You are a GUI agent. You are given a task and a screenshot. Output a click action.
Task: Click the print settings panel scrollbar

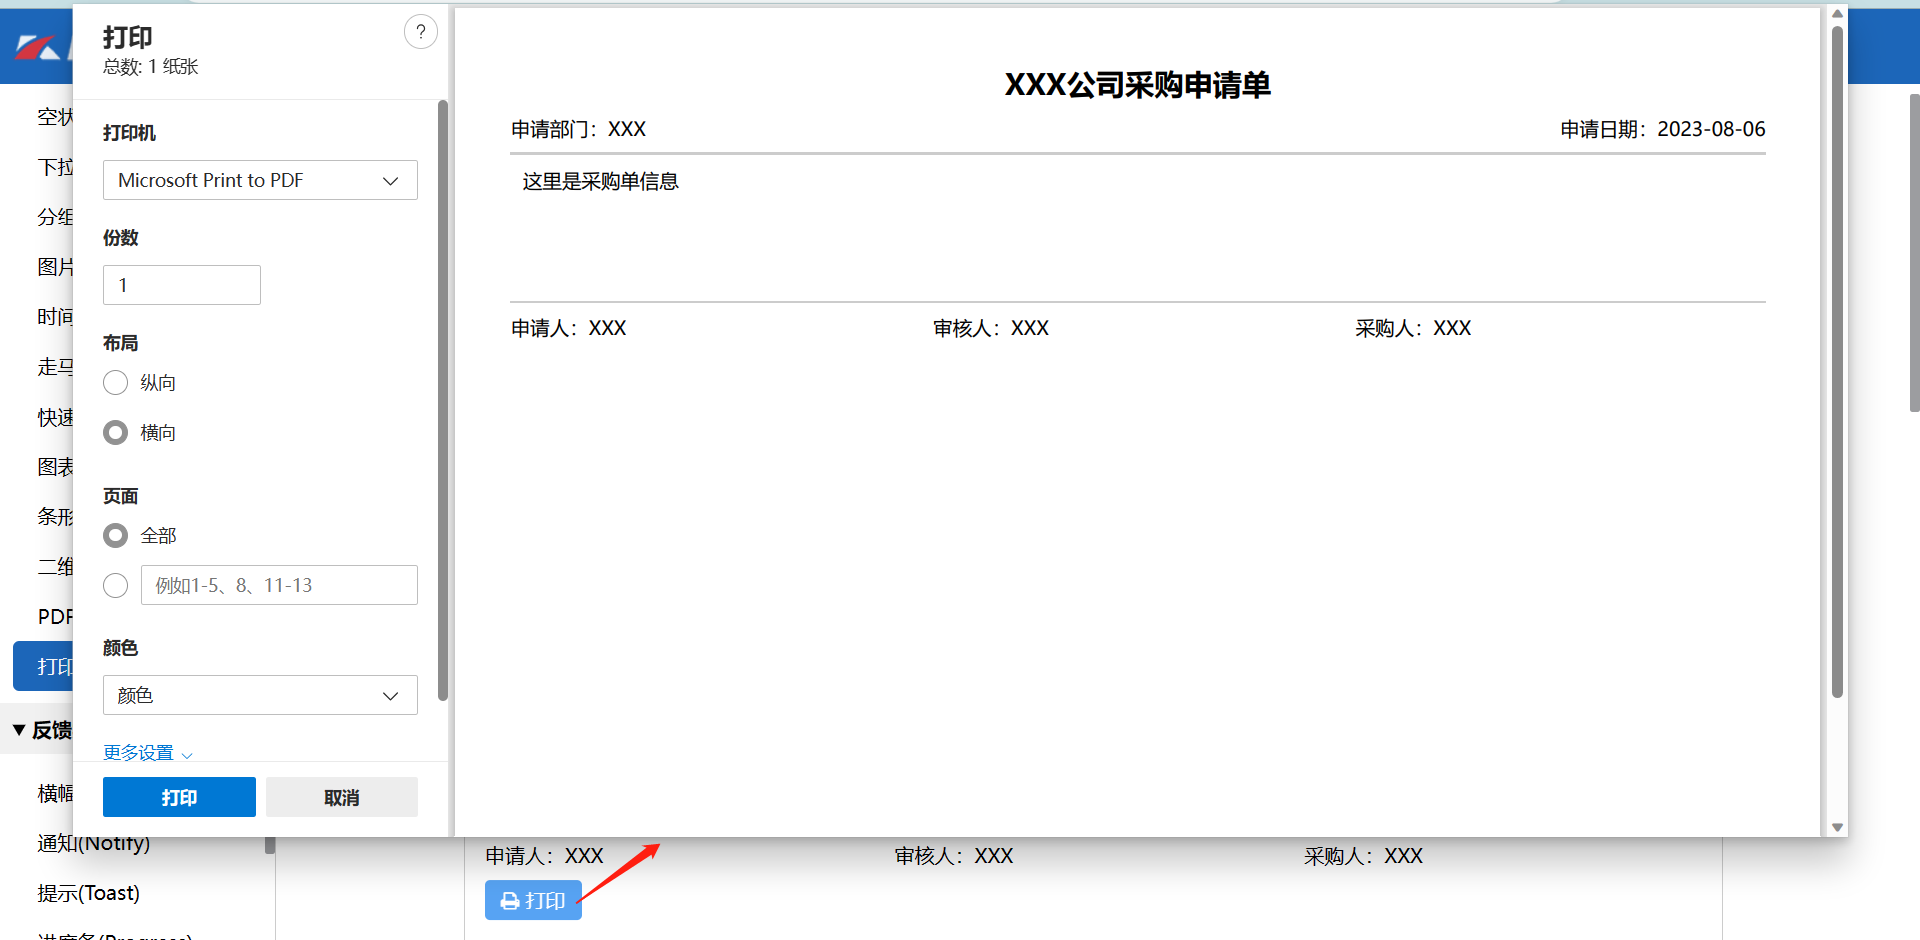(442, 400)
